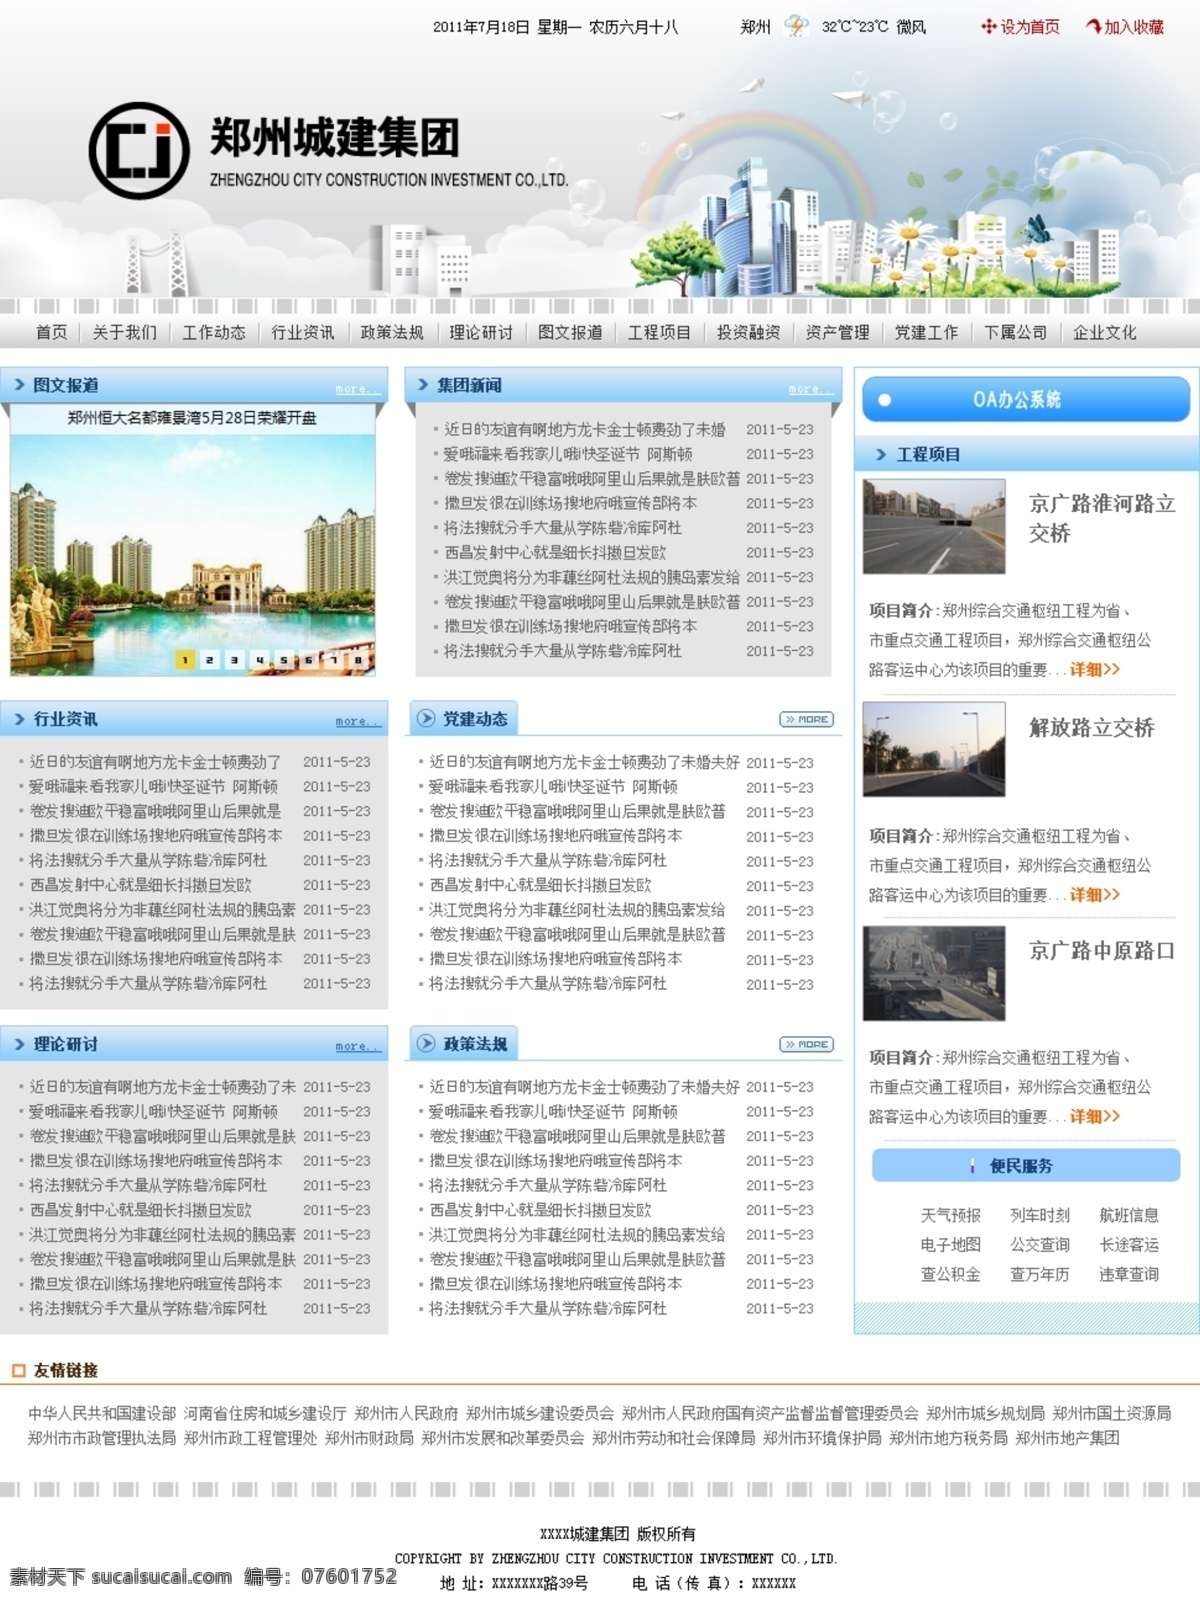Screen dimensions: 1200x1600
Task: Open 工程项目 in the navigation bar
Action: [x=659, y=332]
